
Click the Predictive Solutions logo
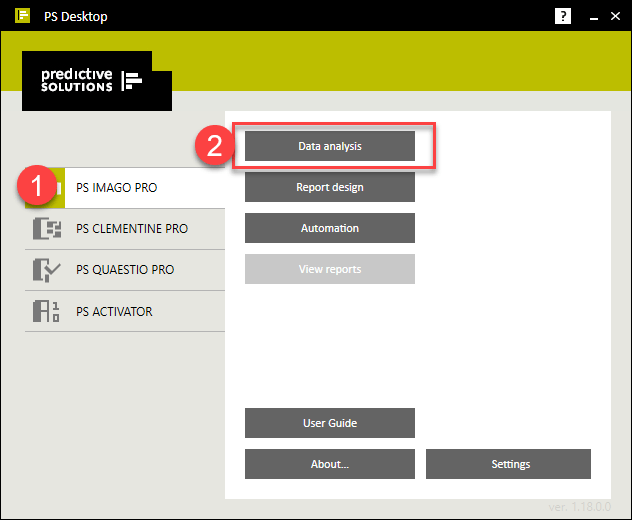click(97, 81)
